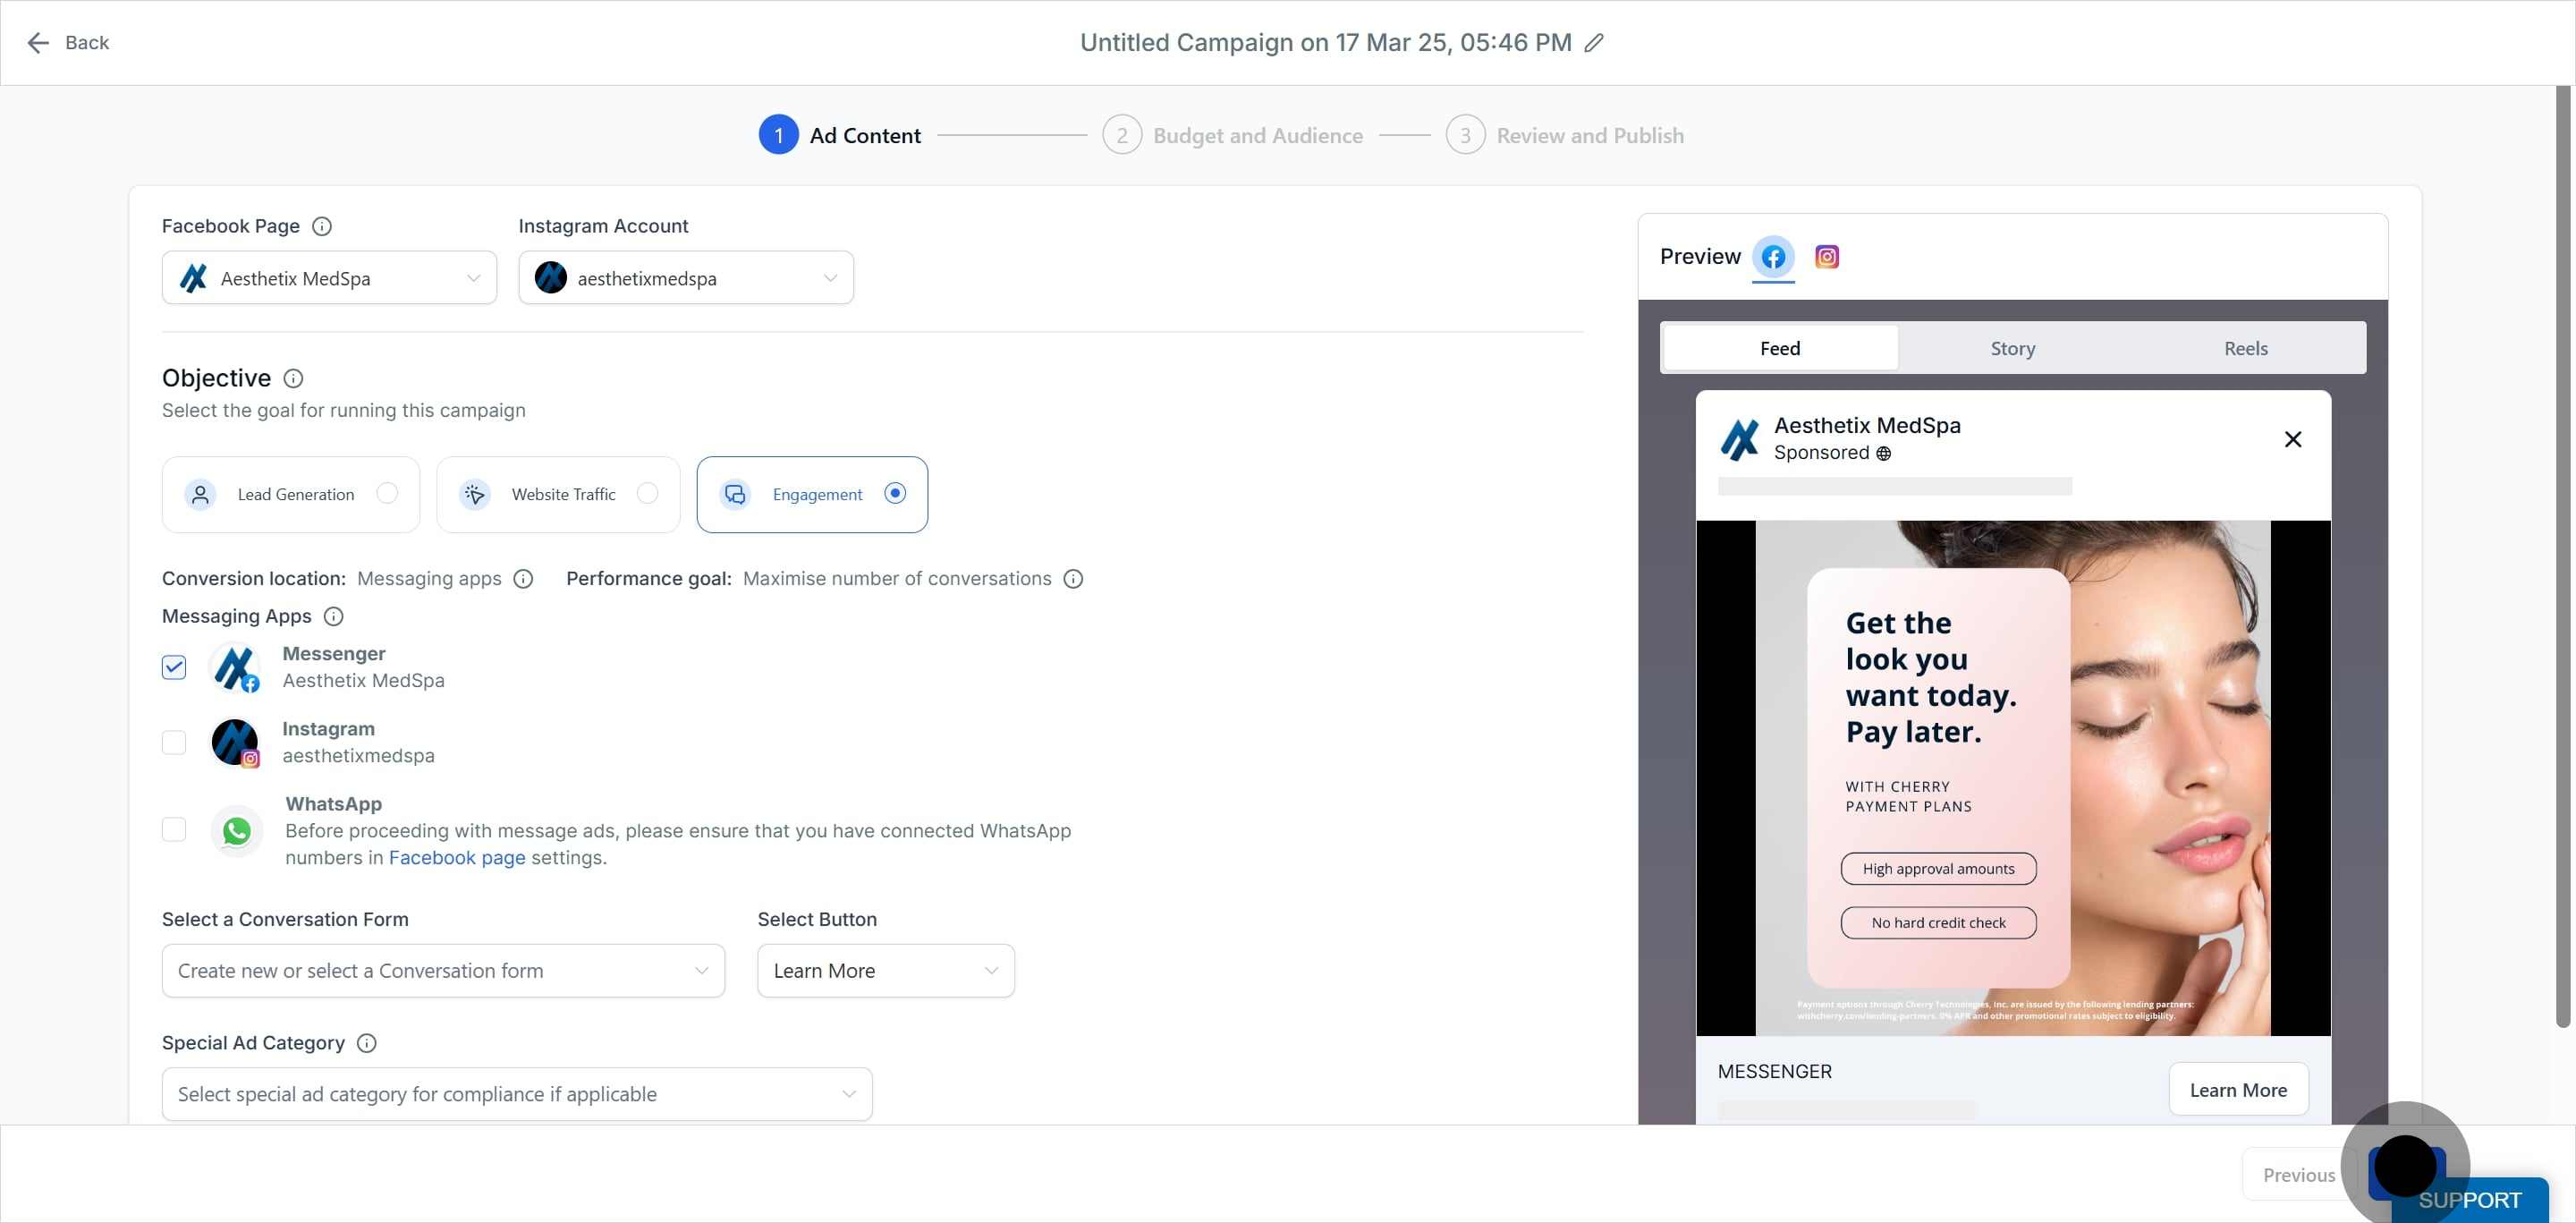Select the Lead Generation objective radio

(387, 493)
